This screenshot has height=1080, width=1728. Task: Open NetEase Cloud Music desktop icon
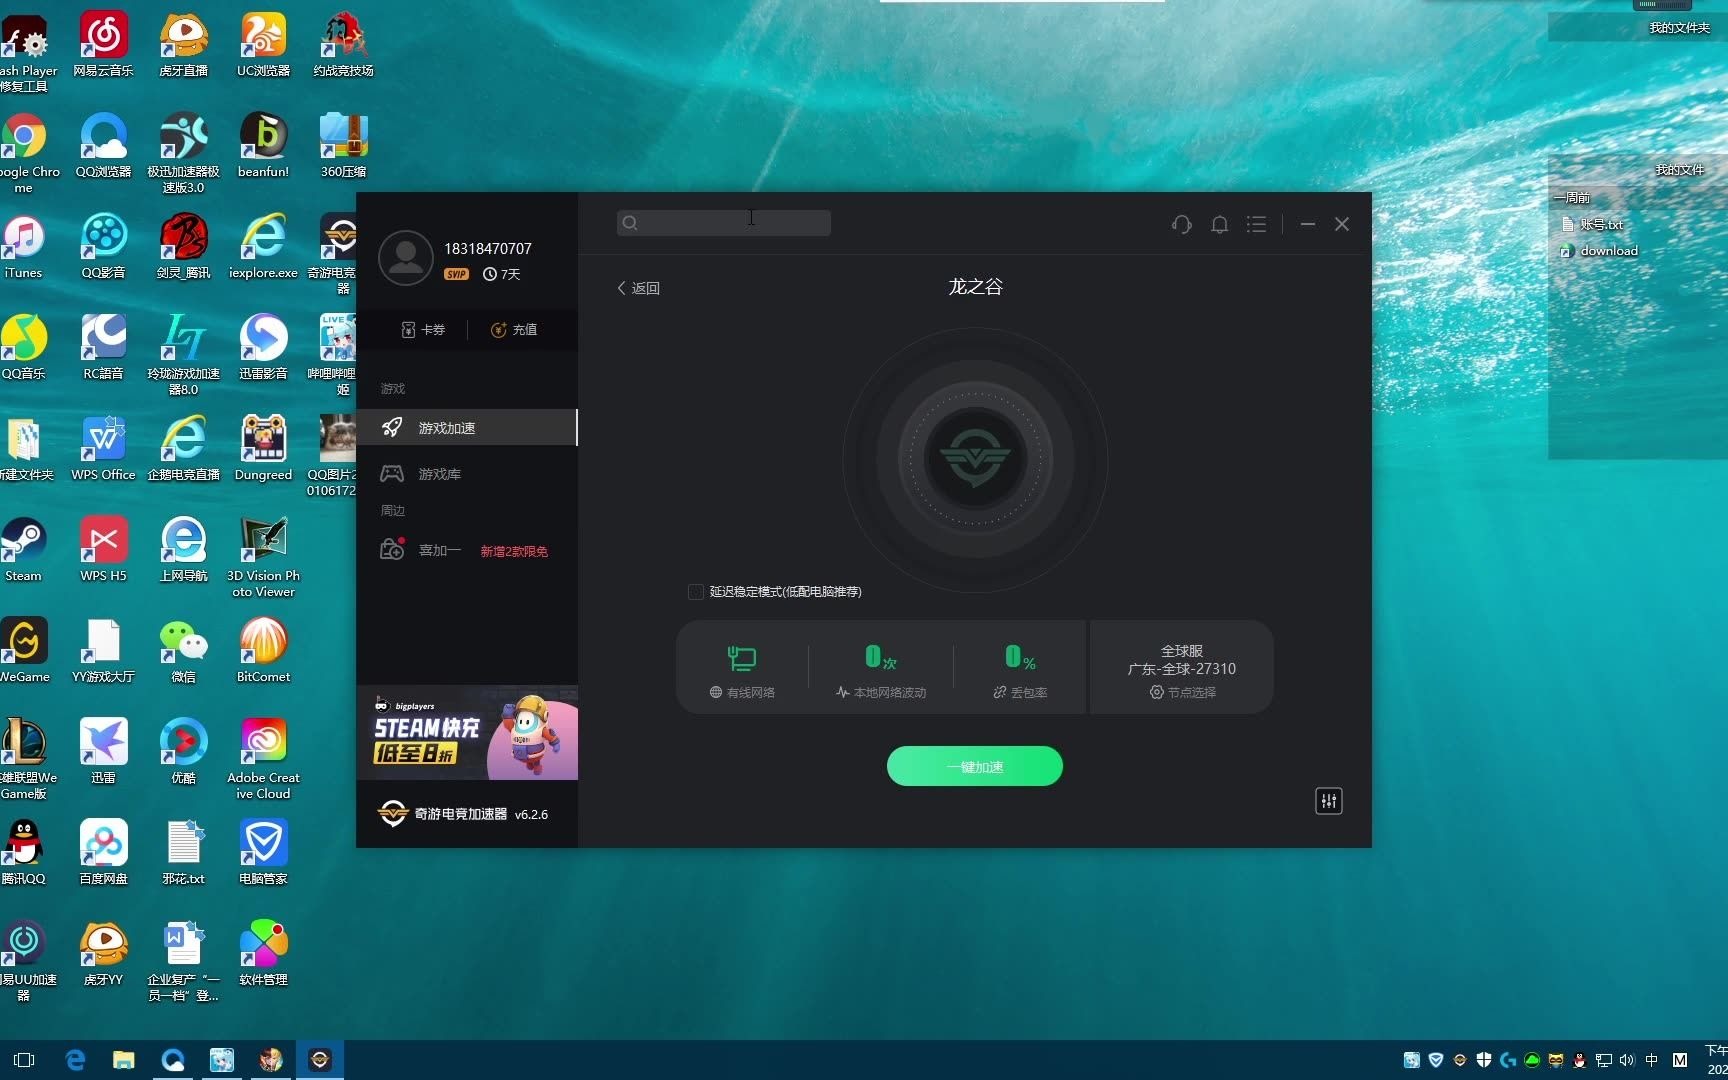pos(103,45)
